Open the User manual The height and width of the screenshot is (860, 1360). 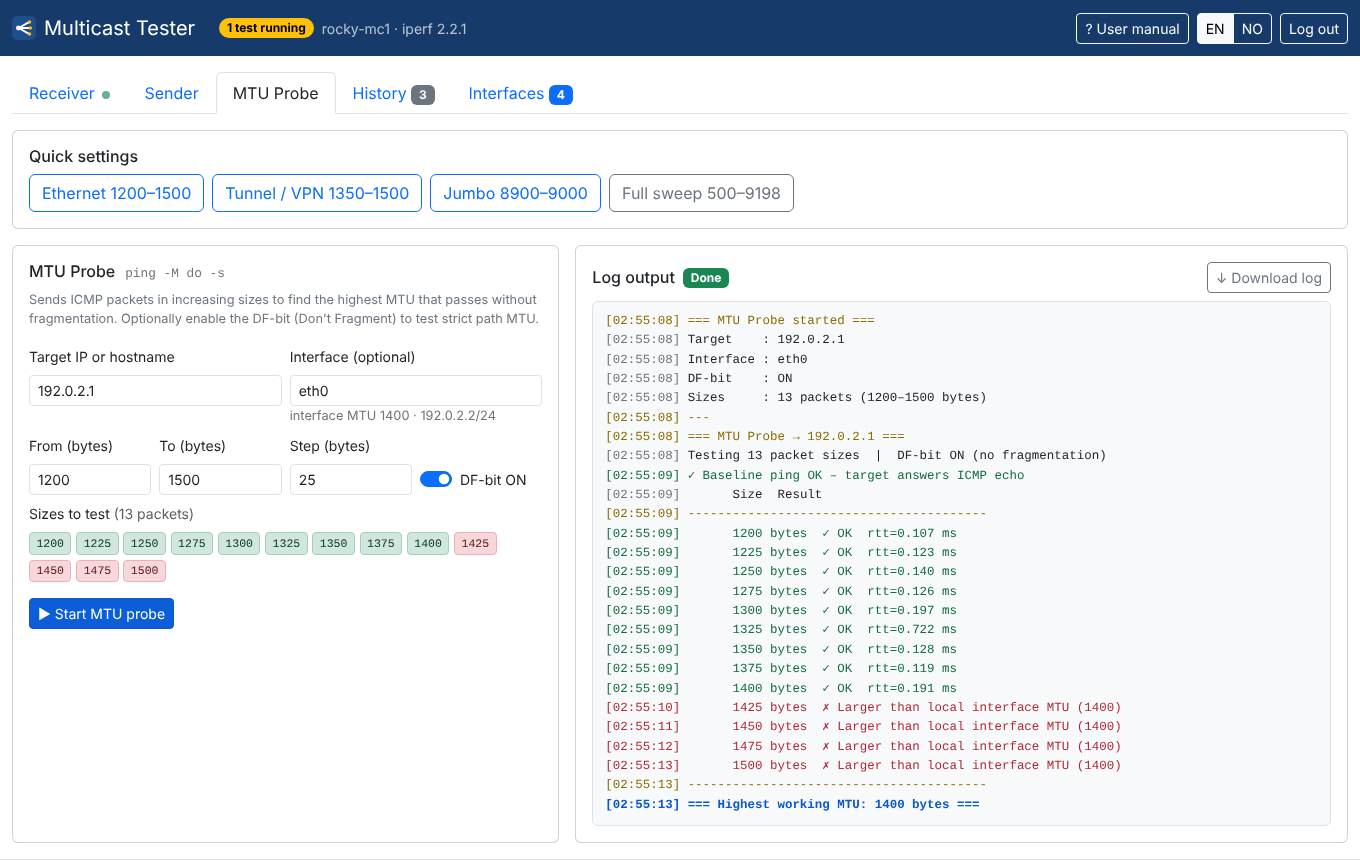point(1132,29)
